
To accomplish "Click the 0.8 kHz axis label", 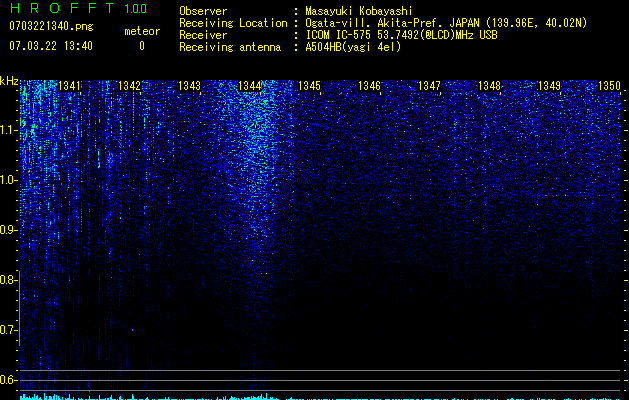I will click(8, 280).
